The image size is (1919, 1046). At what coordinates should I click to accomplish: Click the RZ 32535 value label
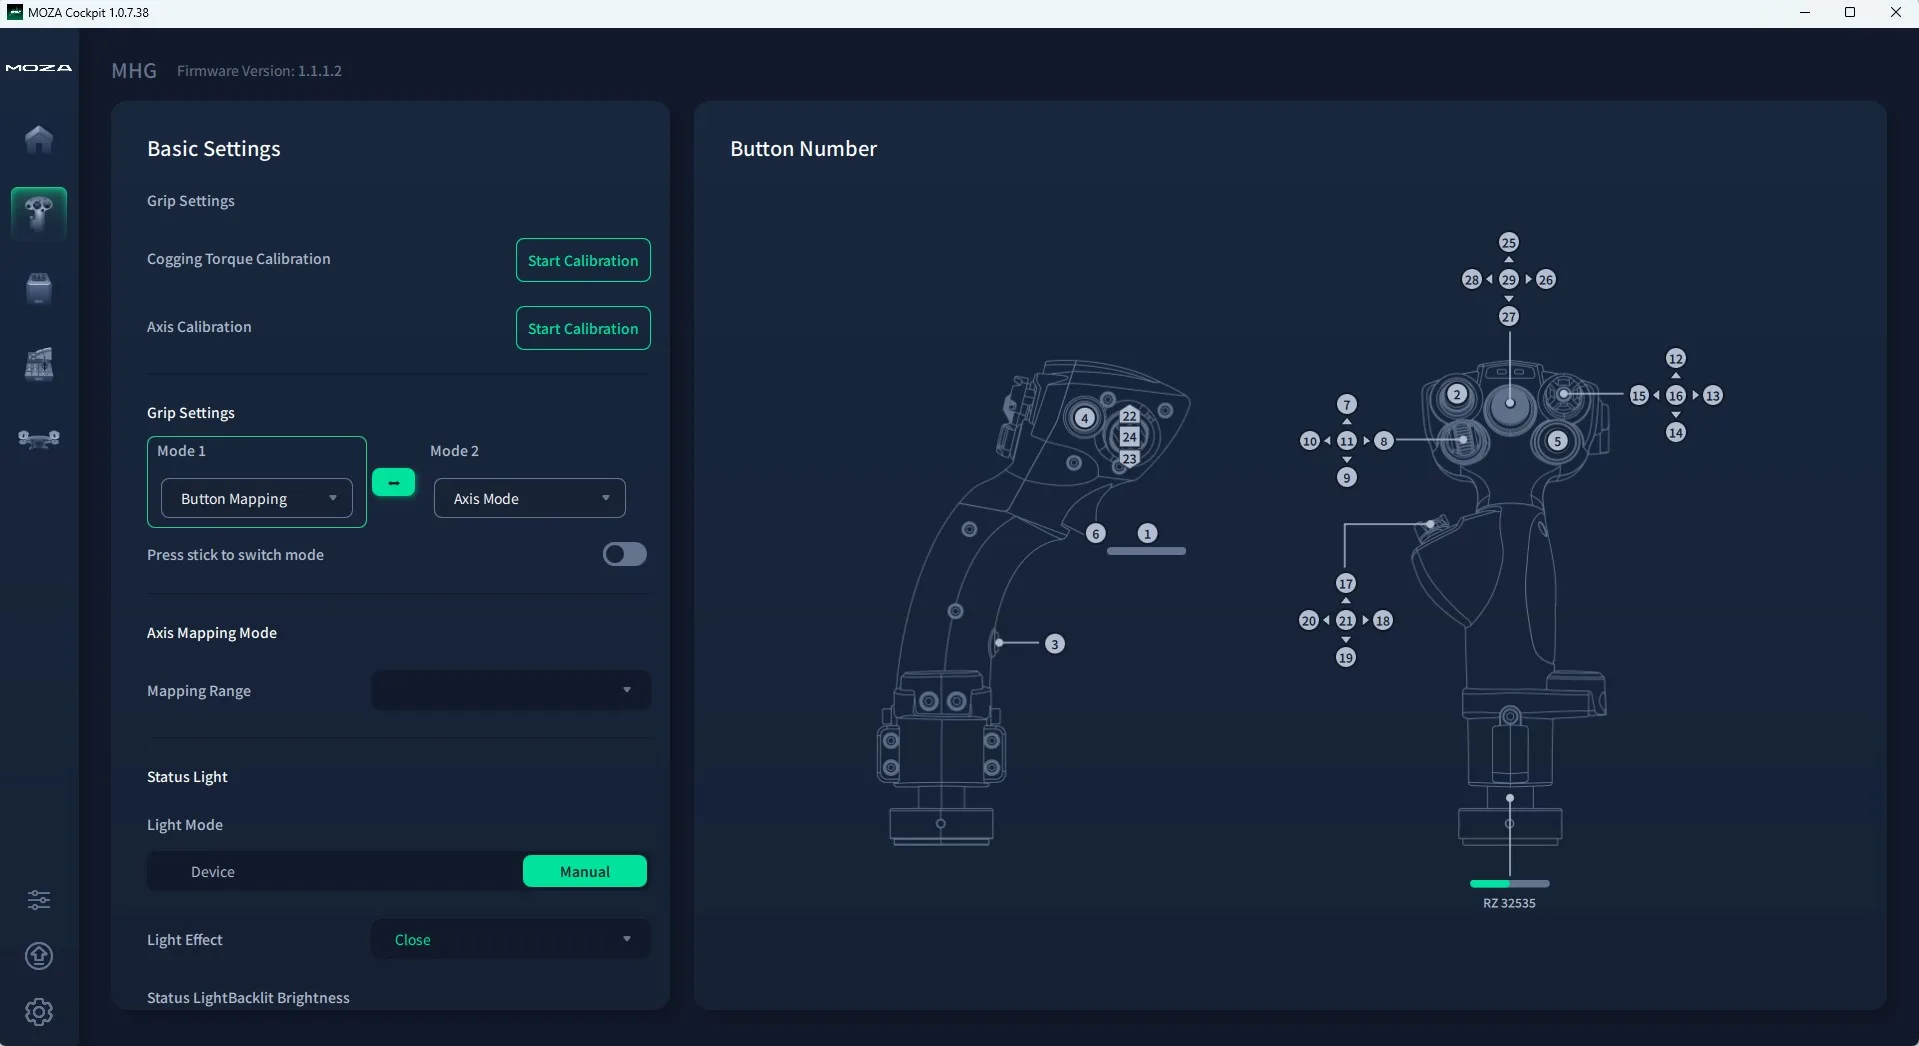(x=1510, y=904)
